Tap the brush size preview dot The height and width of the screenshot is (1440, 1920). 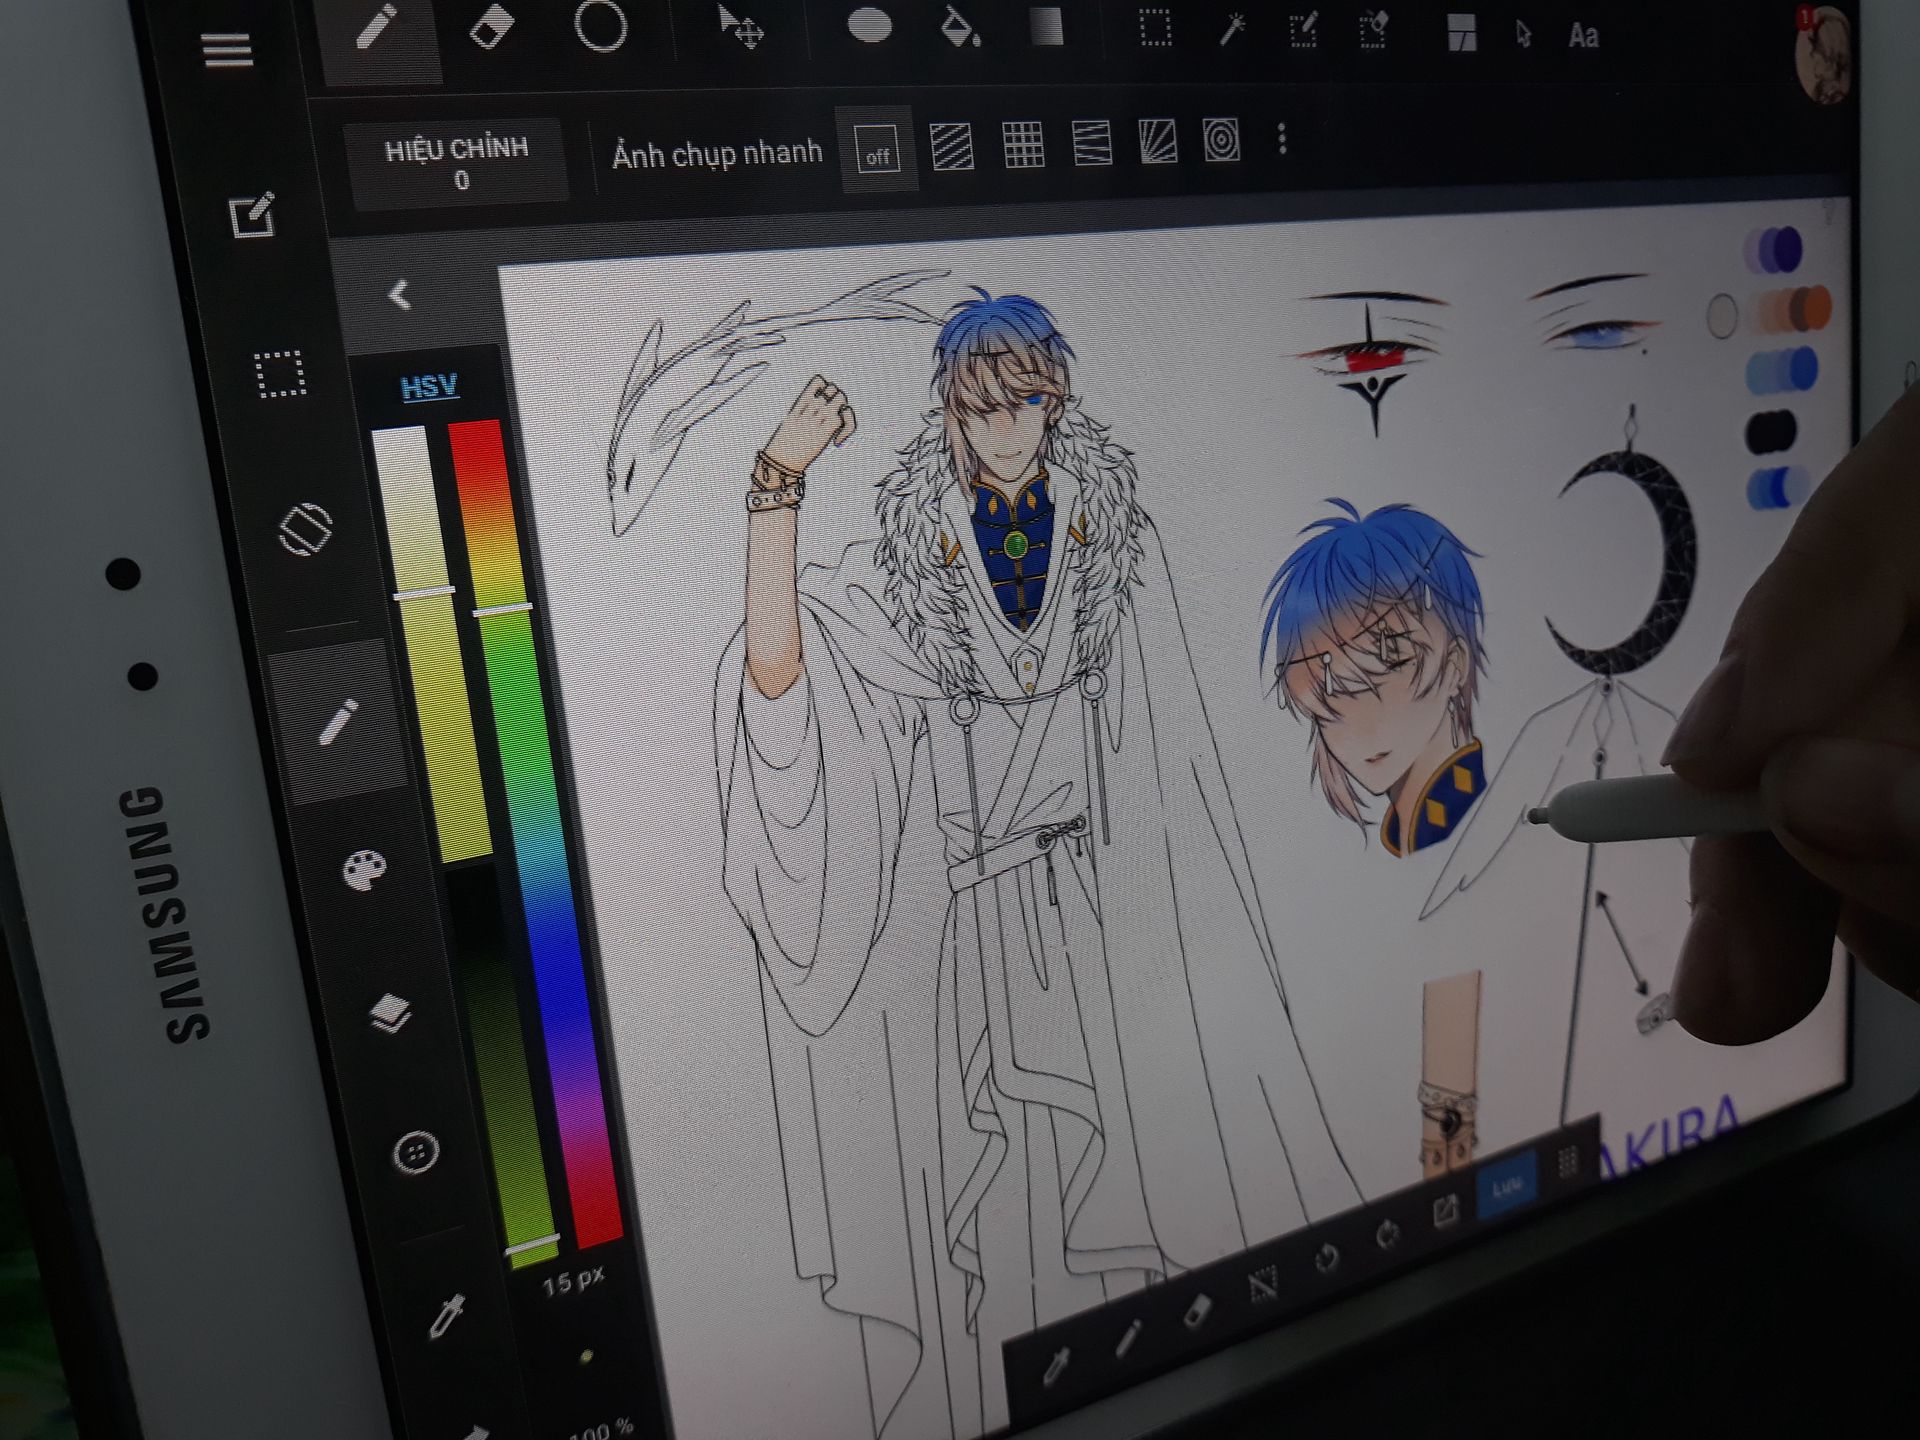pos(586,1356)
